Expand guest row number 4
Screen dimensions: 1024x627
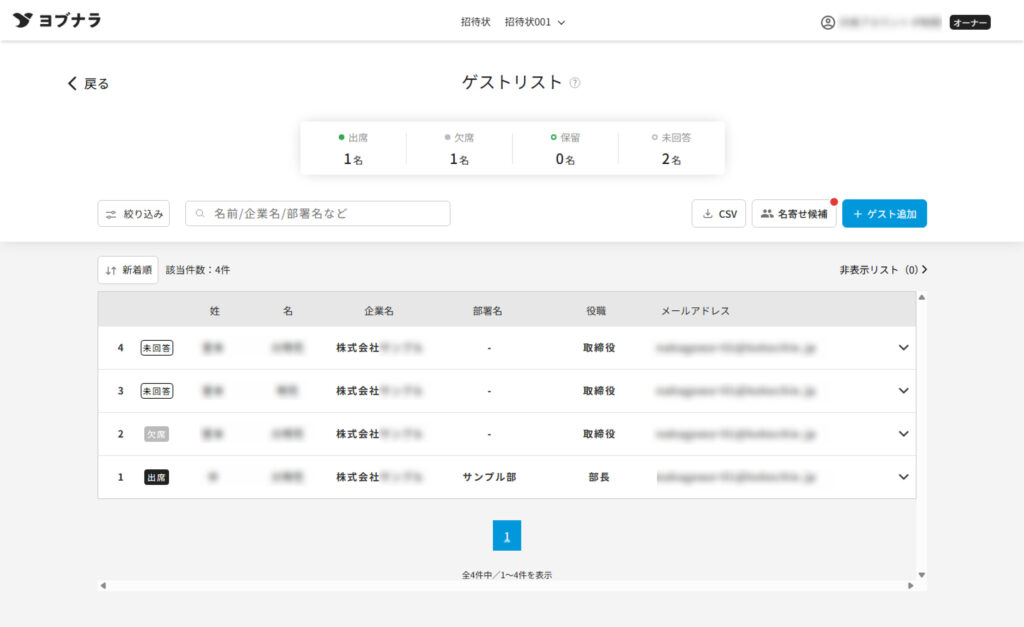point(903,348)
